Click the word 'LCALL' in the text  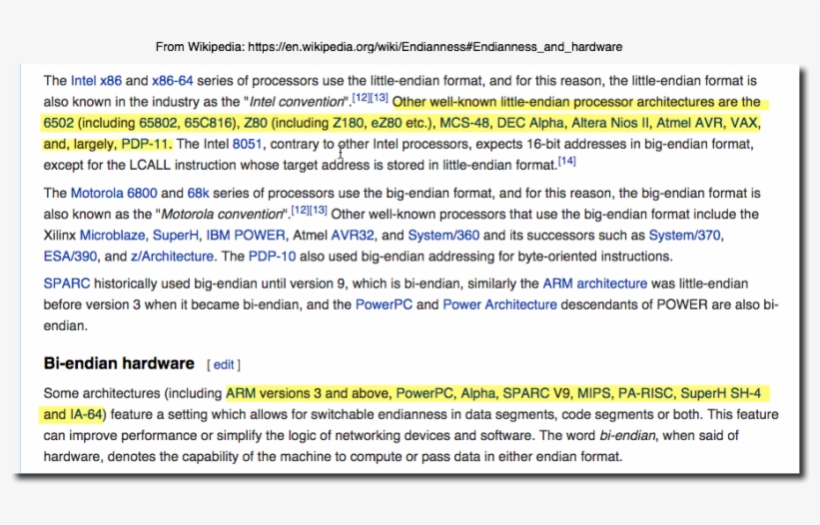point(150,165)
